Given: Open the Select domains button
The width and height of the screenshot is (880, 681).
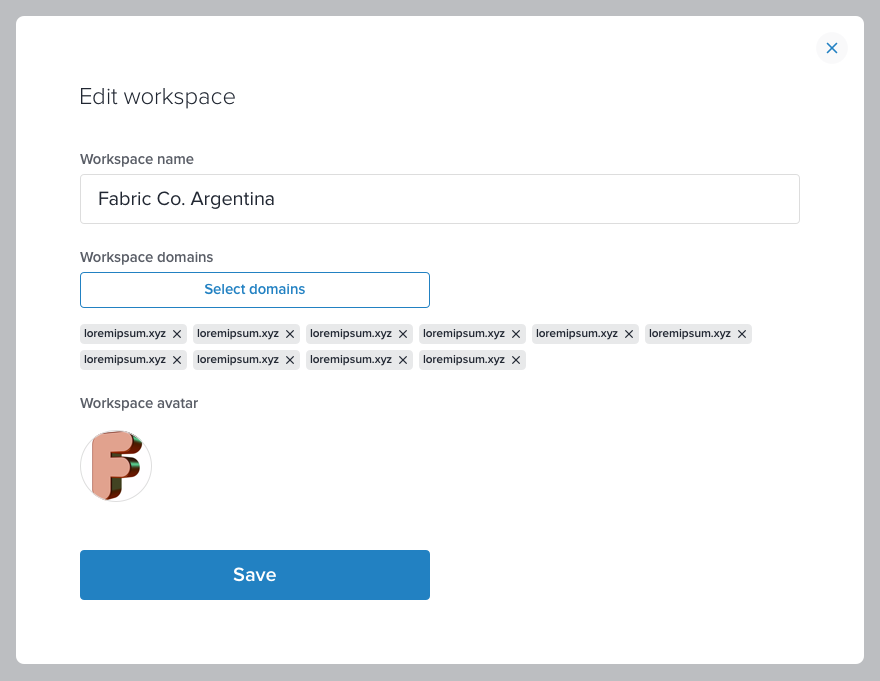Looking at the screenshot, I should coord(255,290).
